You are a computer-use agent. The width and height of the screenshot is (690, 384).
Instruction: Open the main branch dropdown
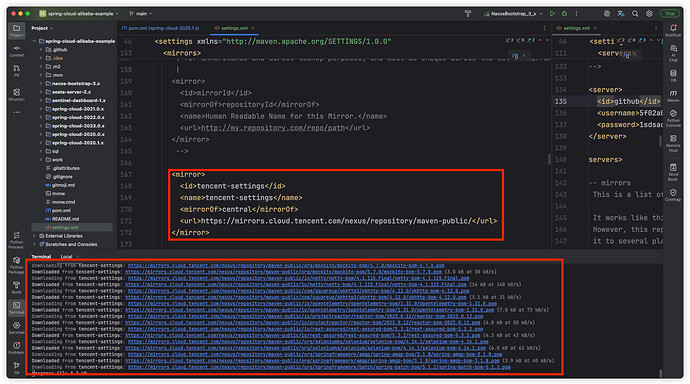pyautogui.click(x=141, y=14)
